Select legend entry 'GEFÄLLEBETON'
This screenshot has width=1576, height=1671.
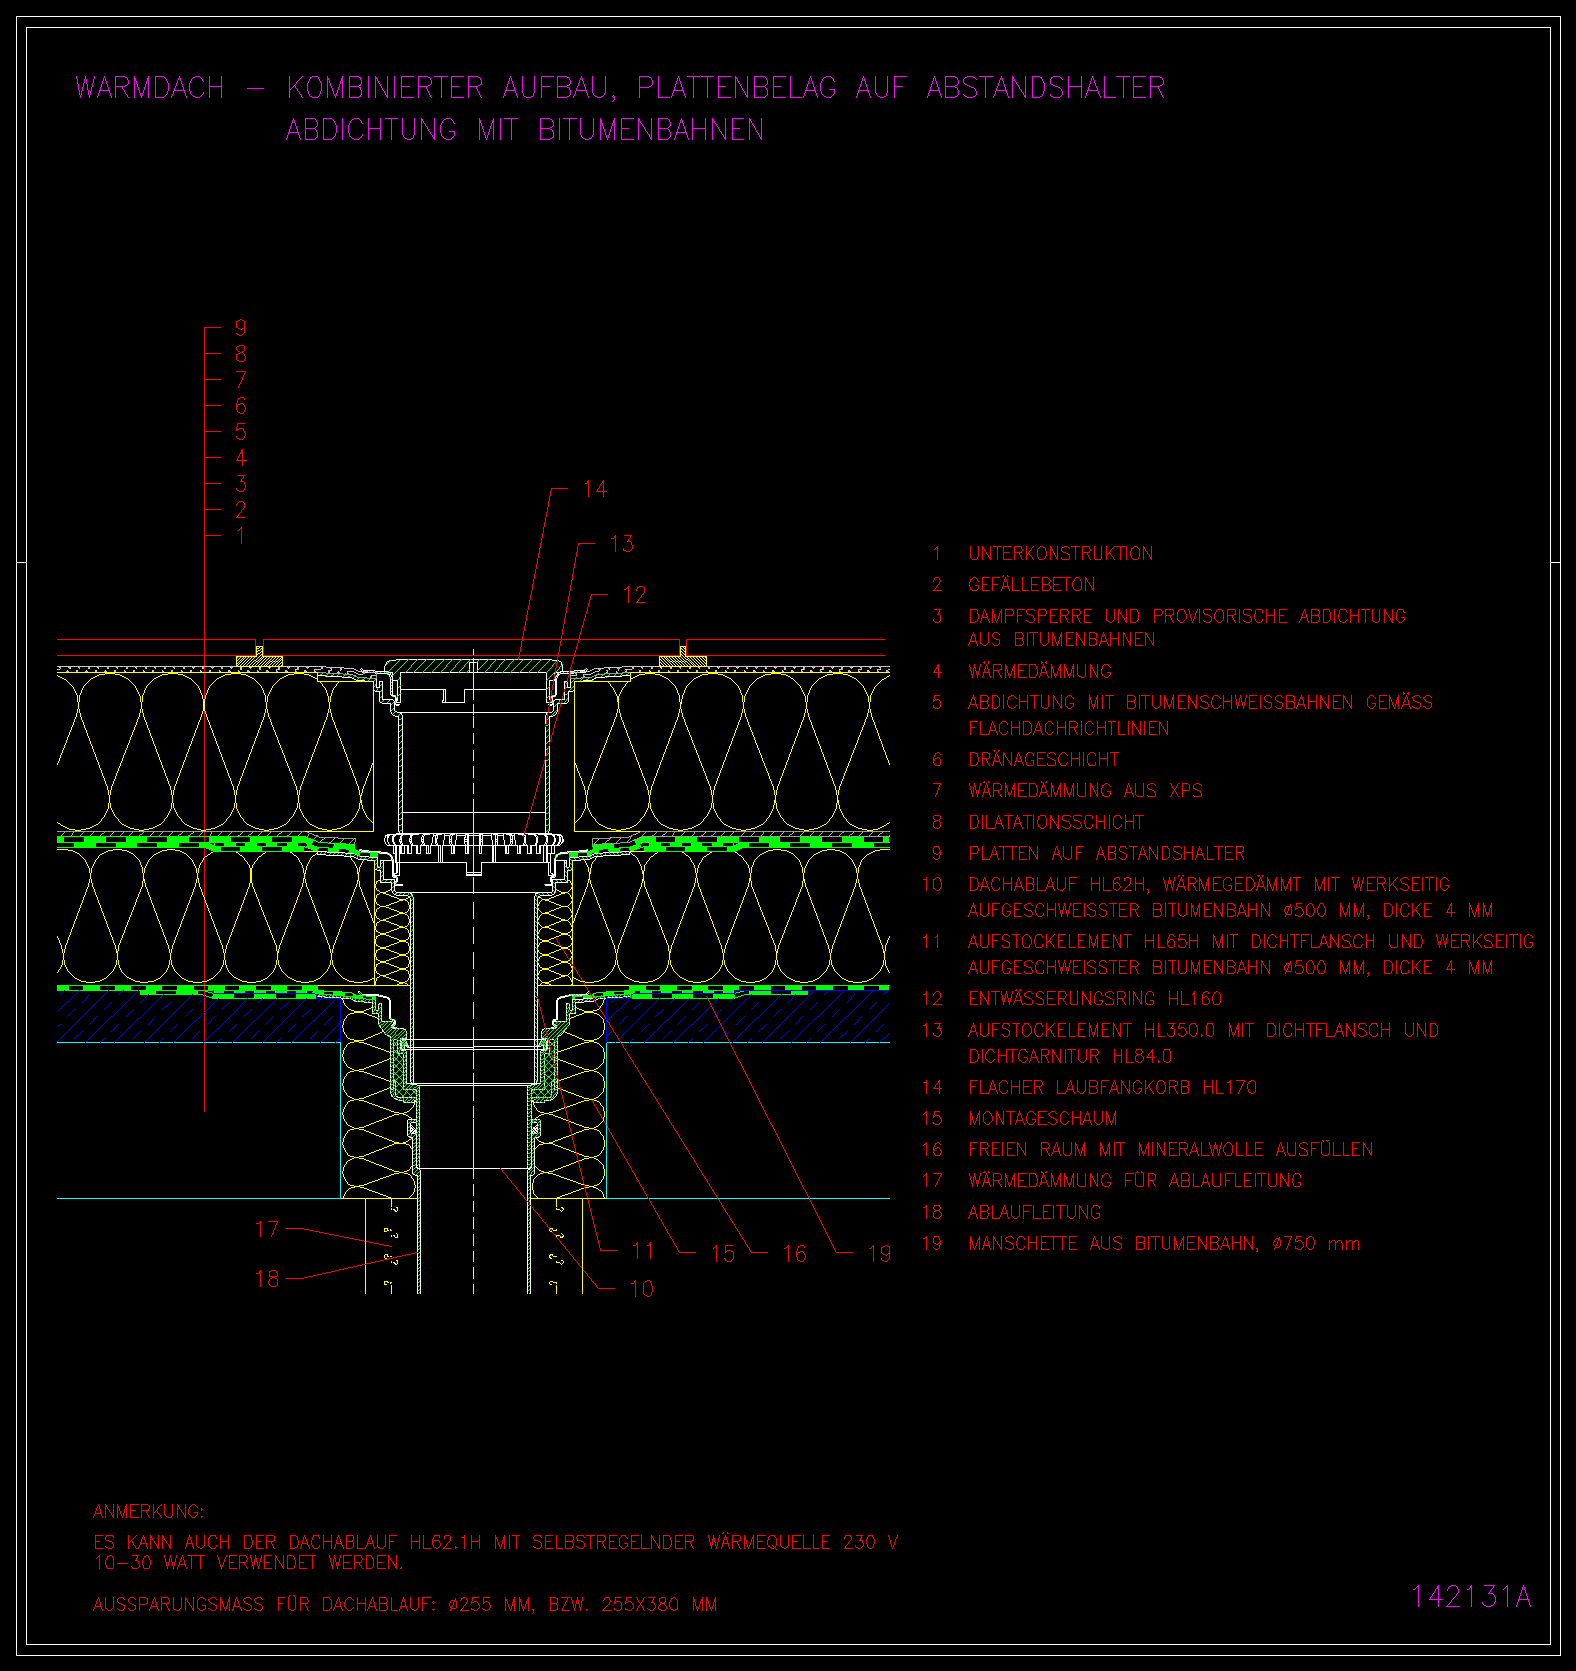1031,584
